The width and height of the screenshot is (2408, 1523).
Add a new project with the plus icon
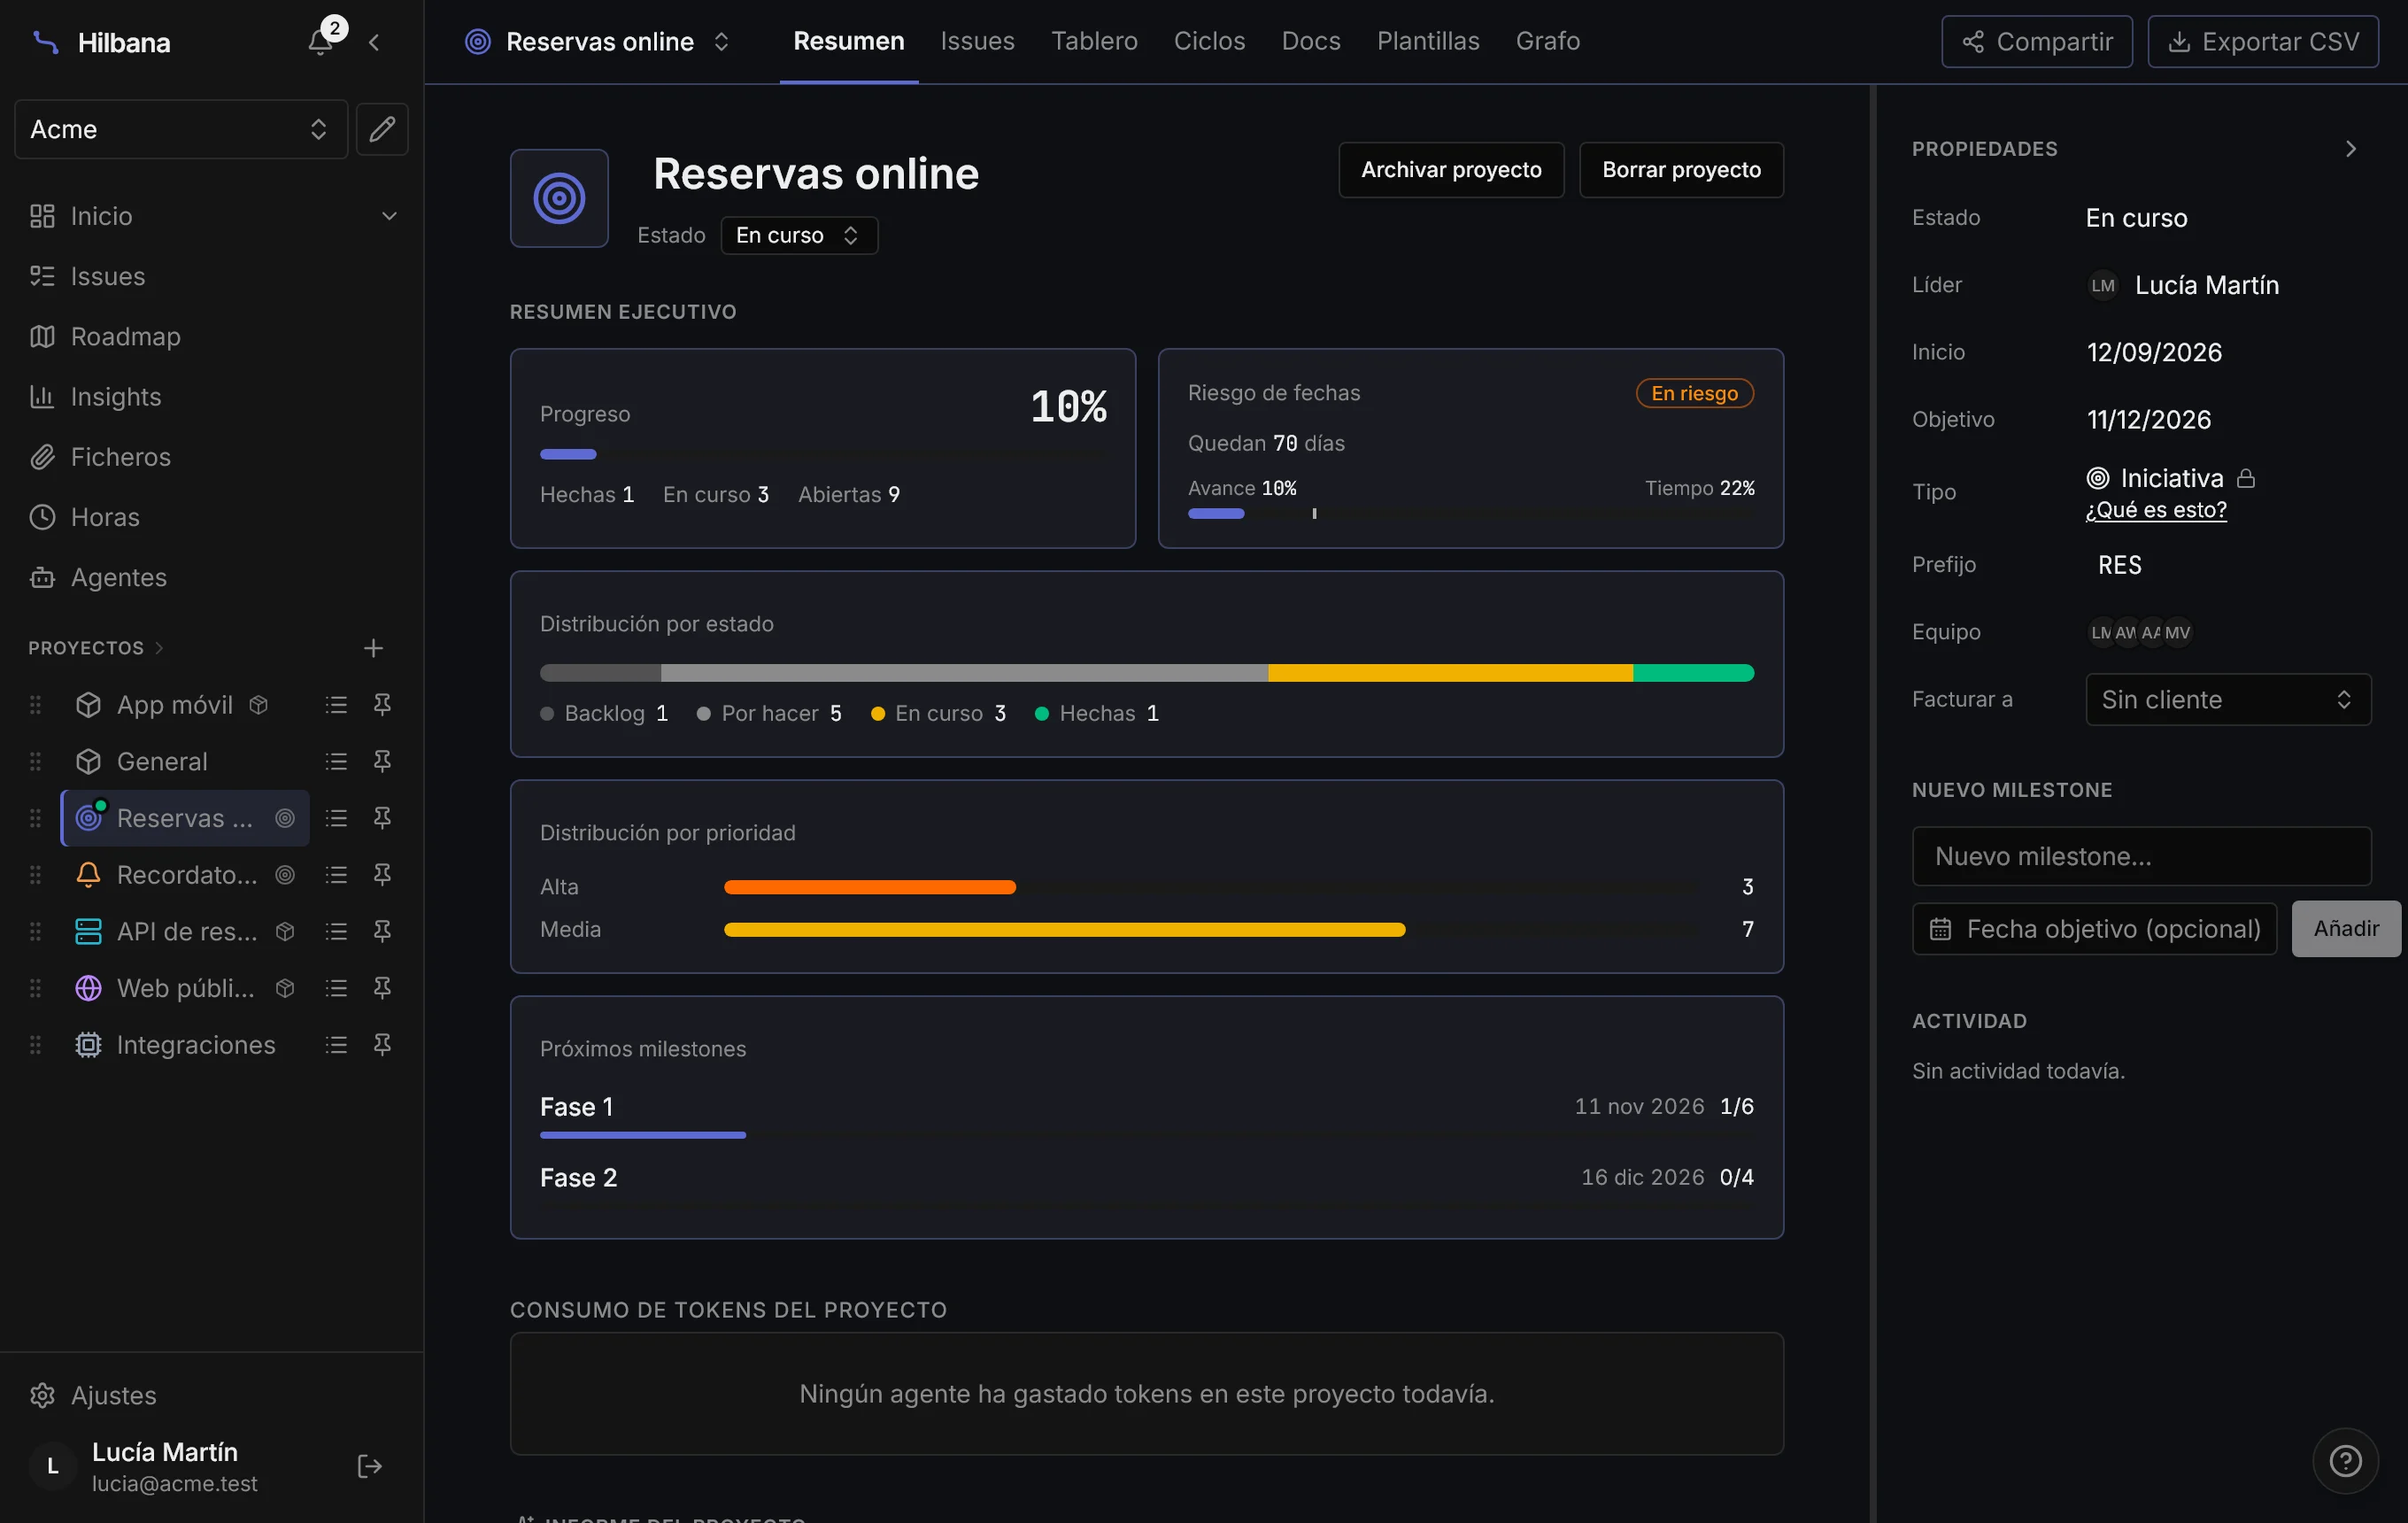[373, 648]
